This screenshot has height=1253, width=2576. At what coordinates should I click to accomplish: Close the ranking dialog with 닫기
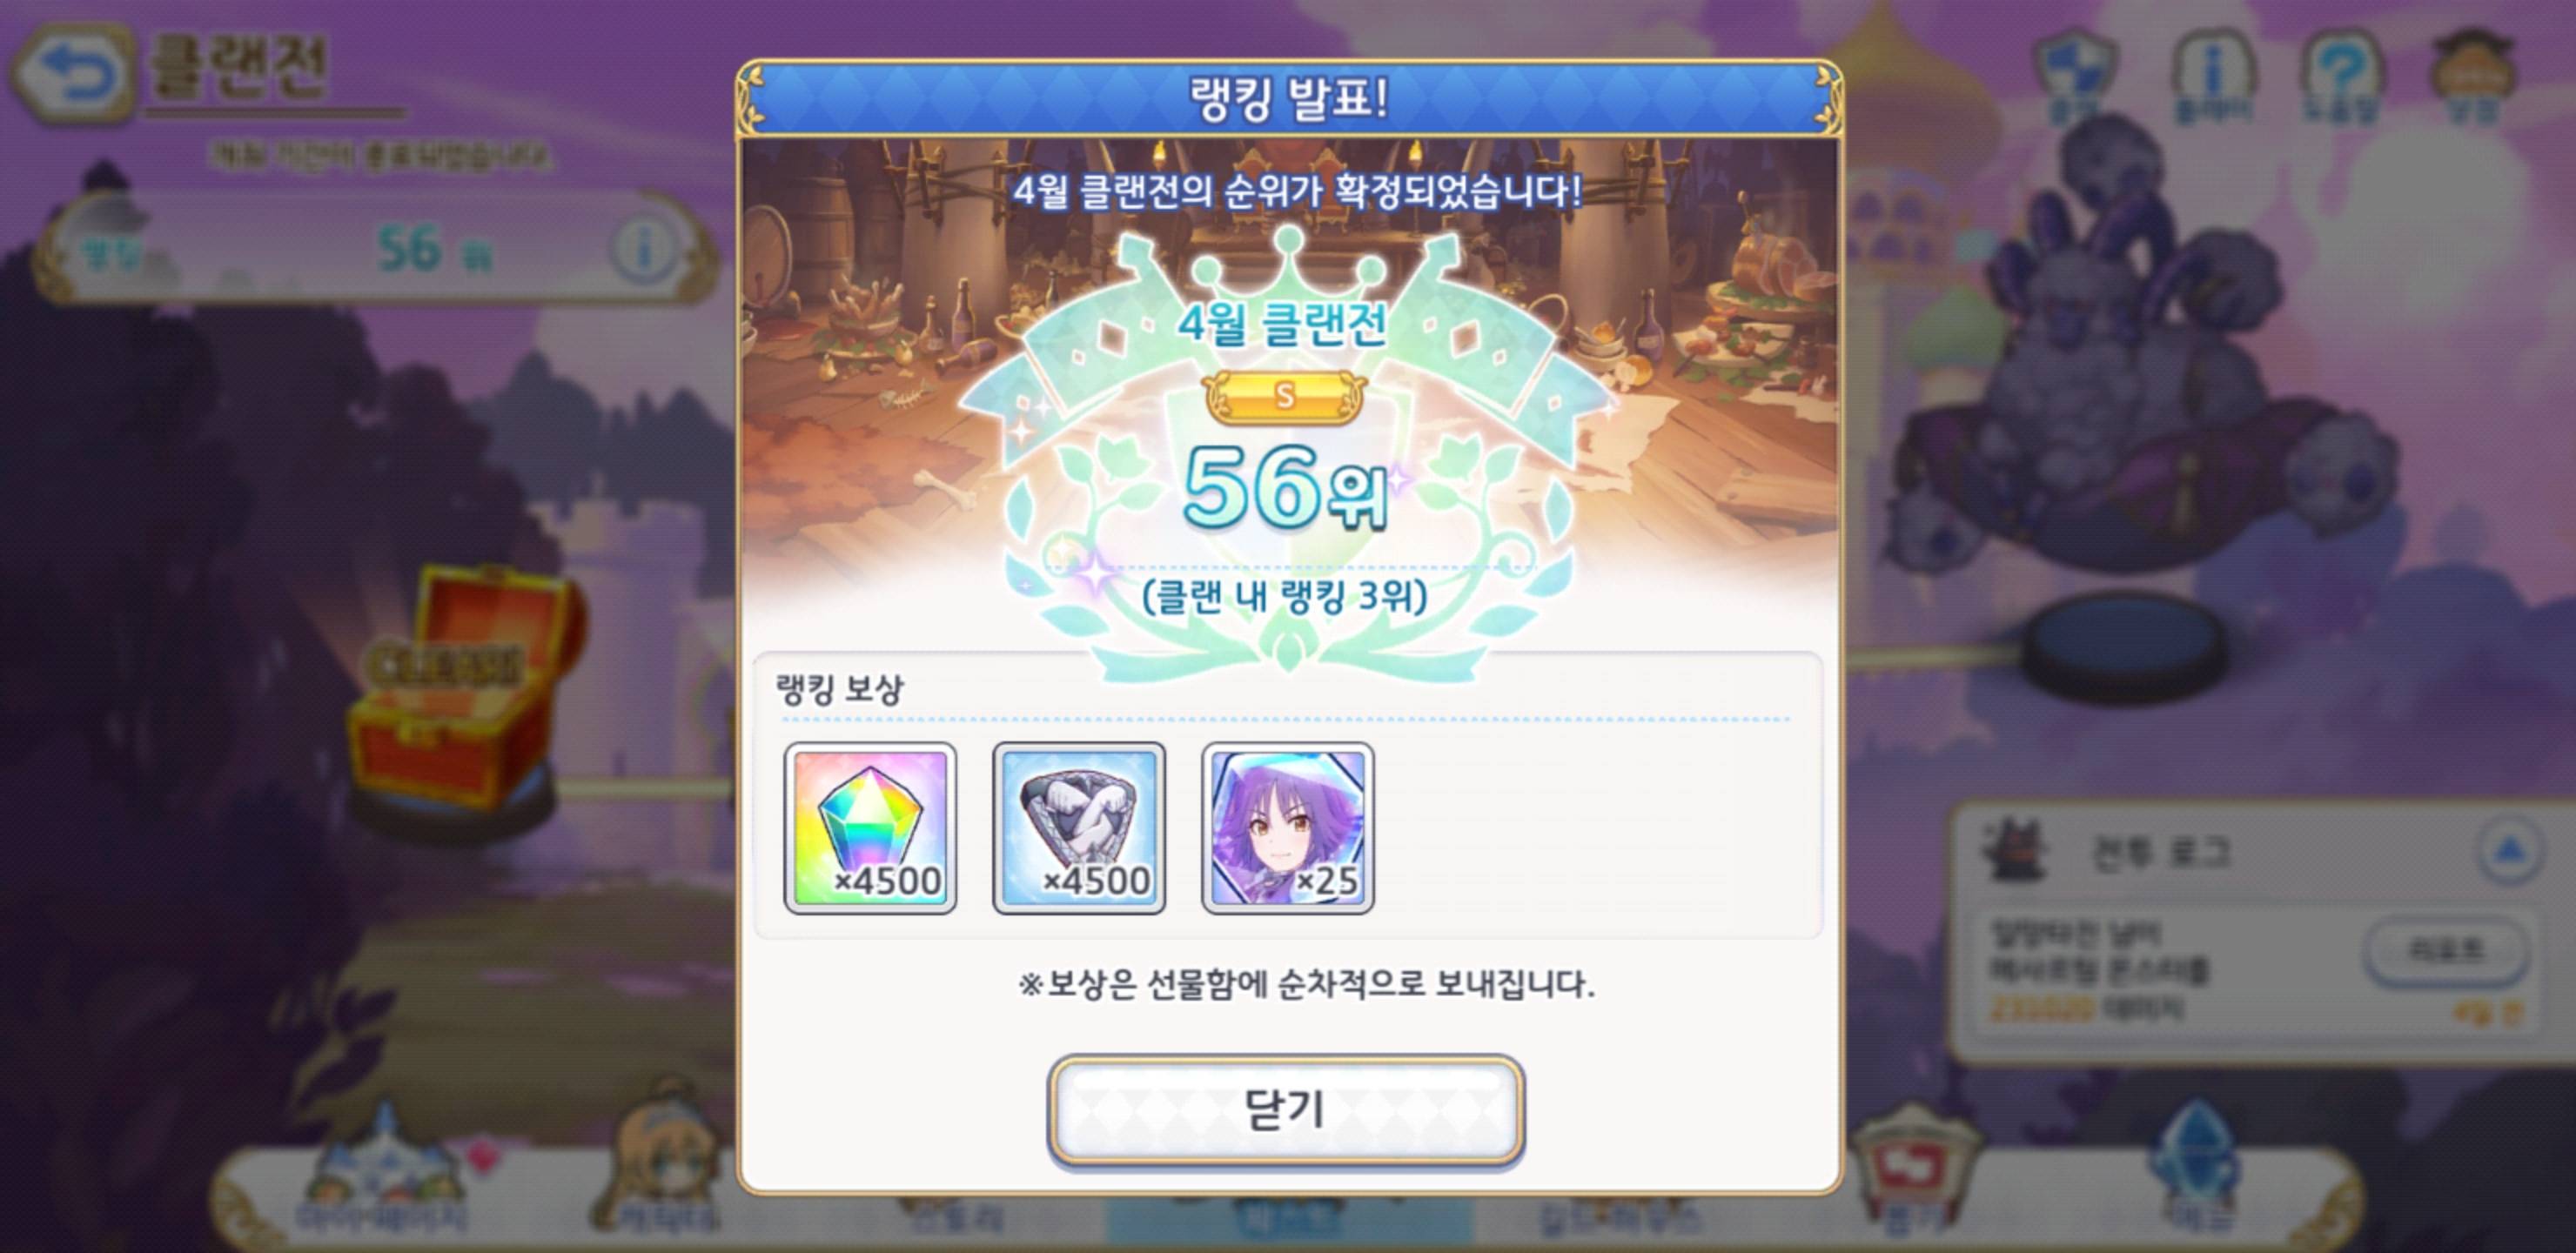1286,1110
